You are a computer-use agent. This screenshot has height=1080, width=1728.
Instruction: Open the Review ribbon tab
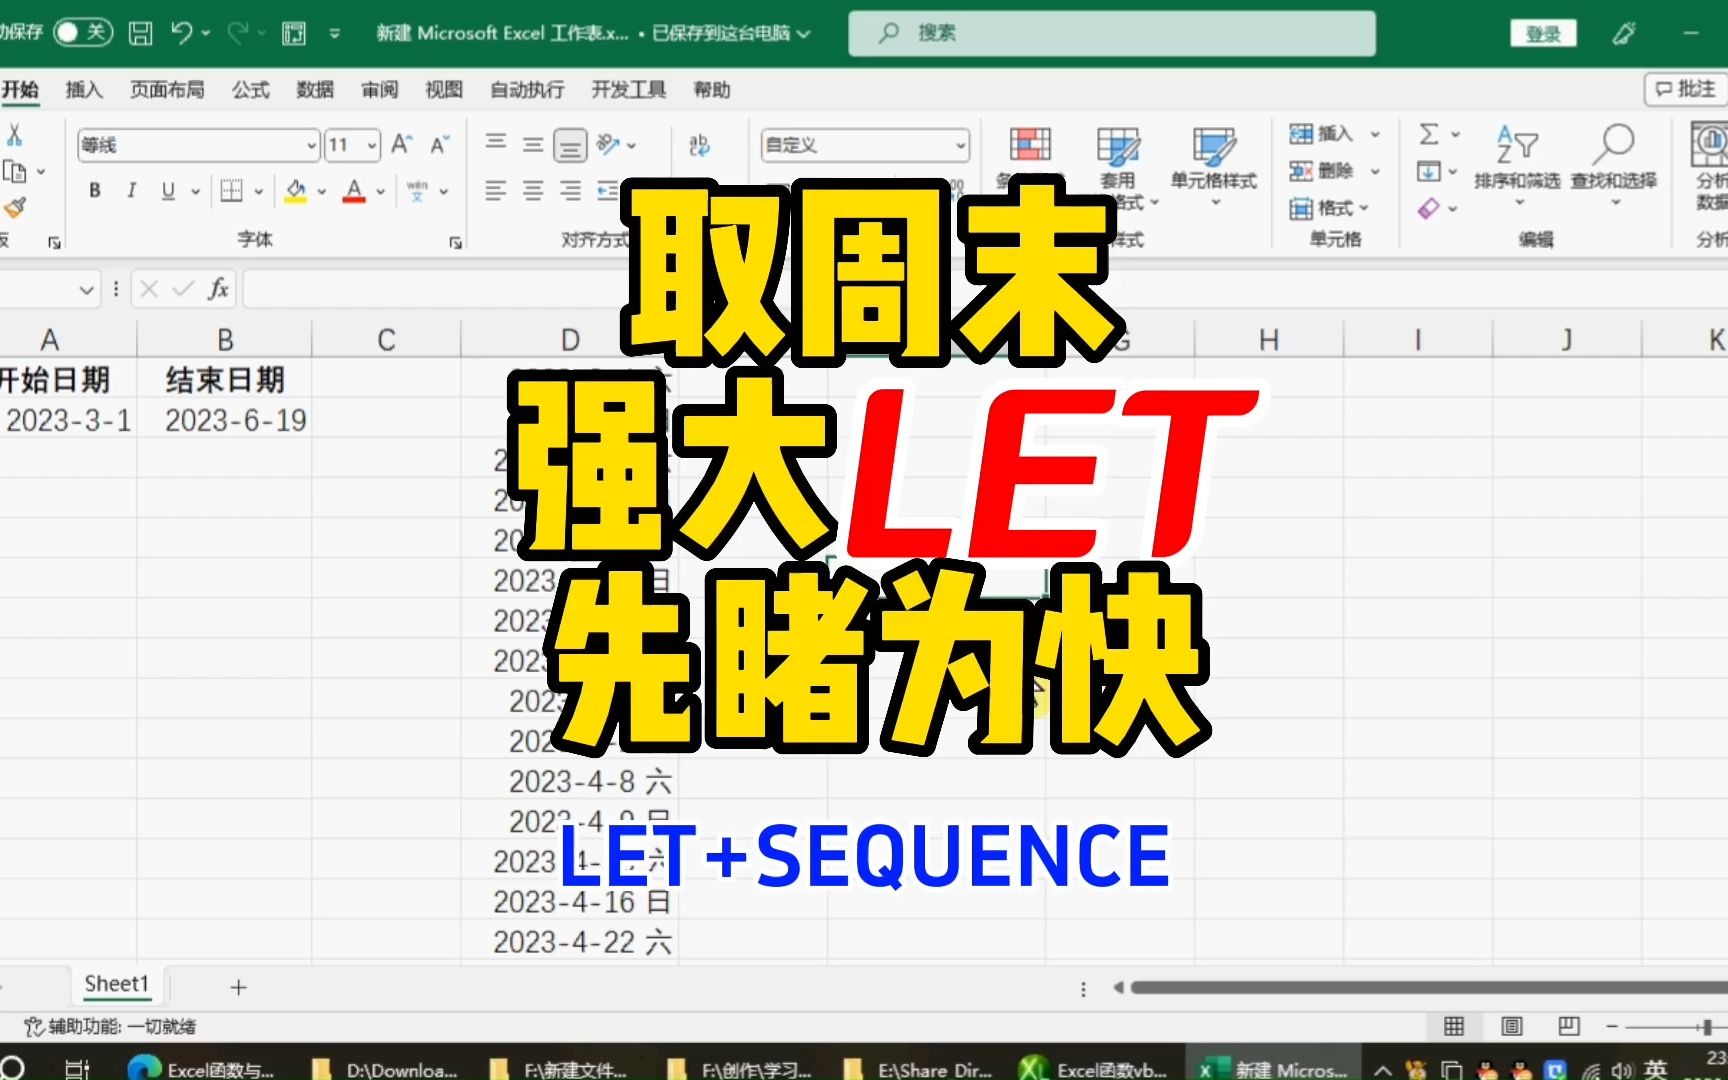pyautogui.click(x=379, y=90)
